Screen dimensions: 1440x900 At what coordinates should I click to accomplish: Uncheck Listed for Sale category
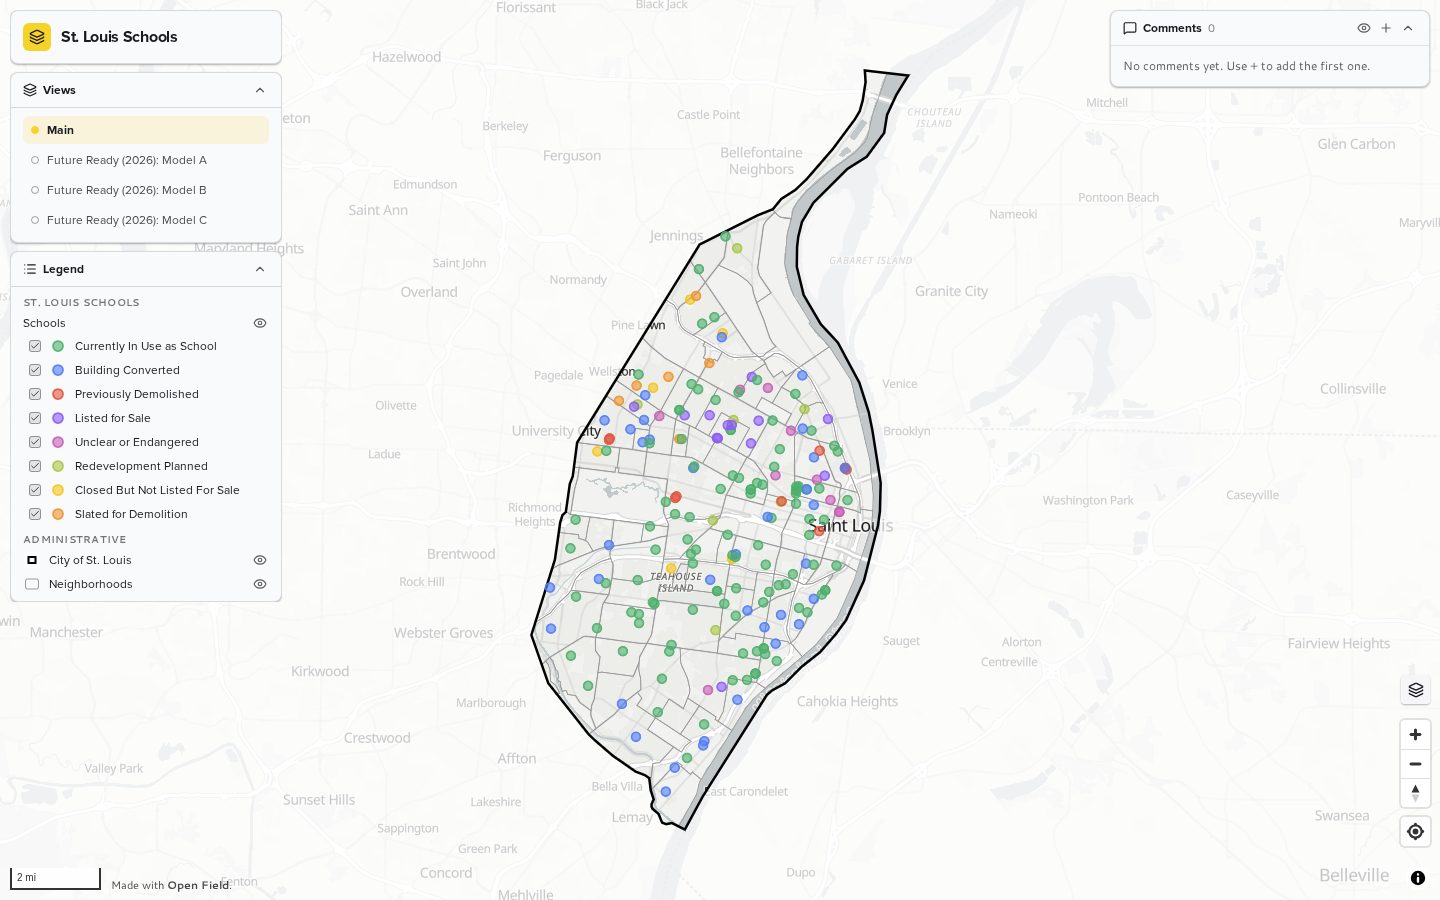tap(35, 418)
